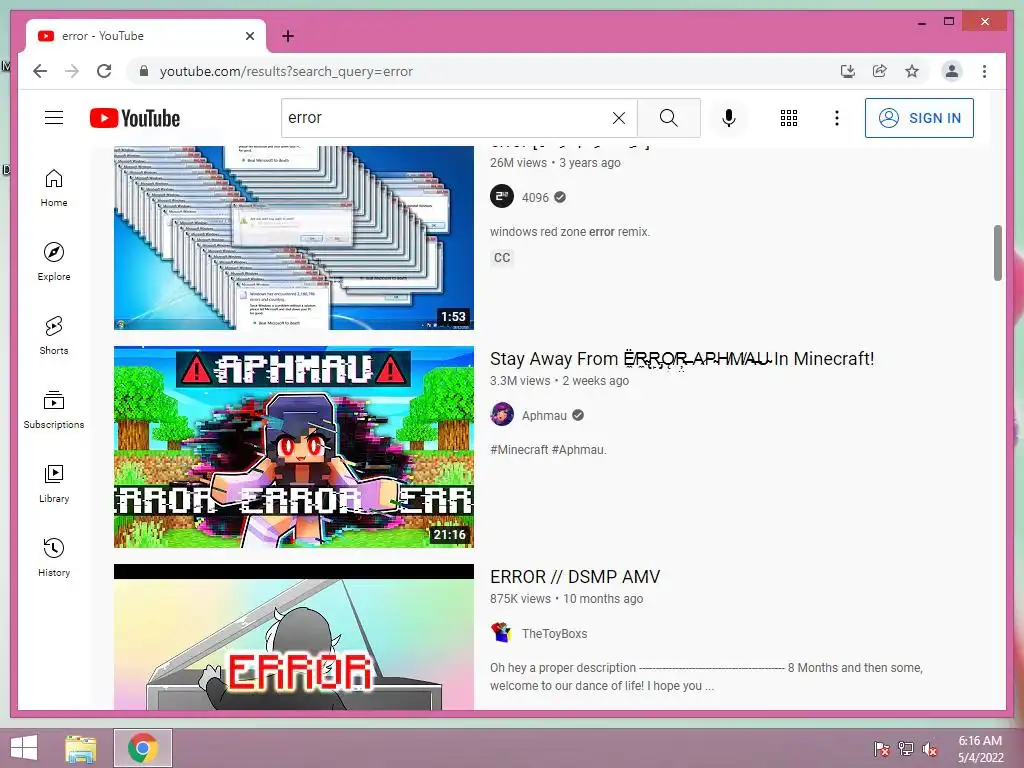Start voice search with the microphone
Image resolution: width=1024 pixels, height=768 pixels.
pyautogui.click(x=729, y=118)
